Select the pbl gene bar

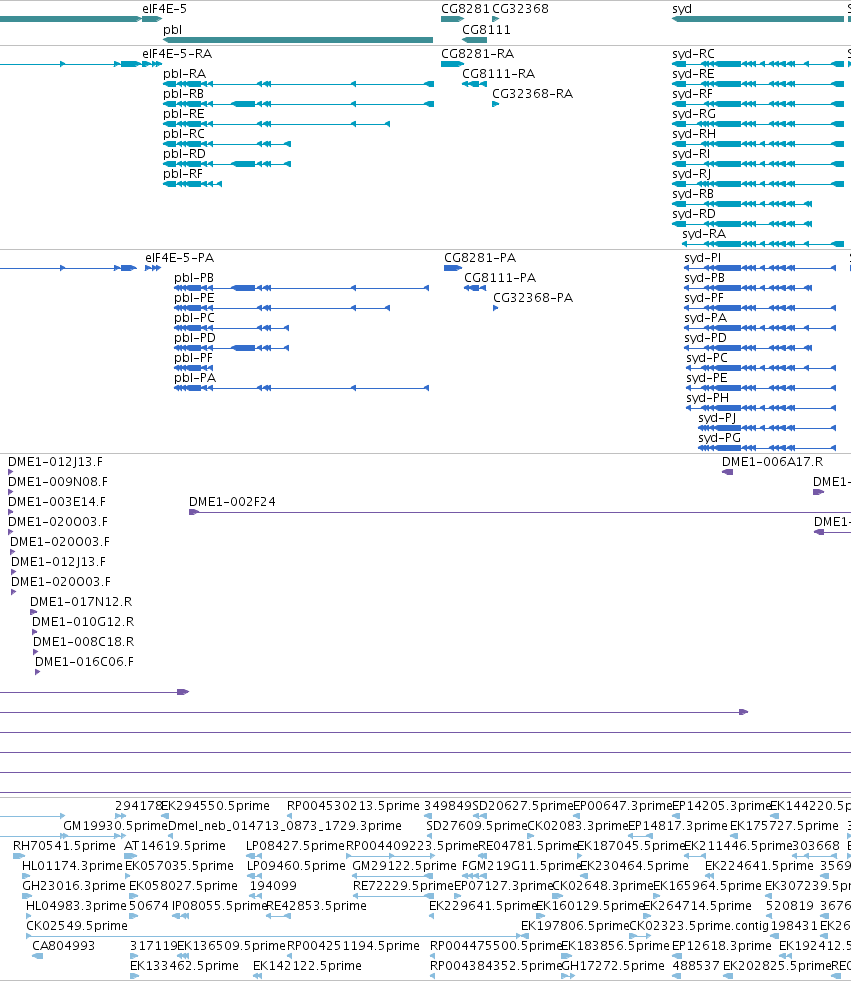click(298, 40)
